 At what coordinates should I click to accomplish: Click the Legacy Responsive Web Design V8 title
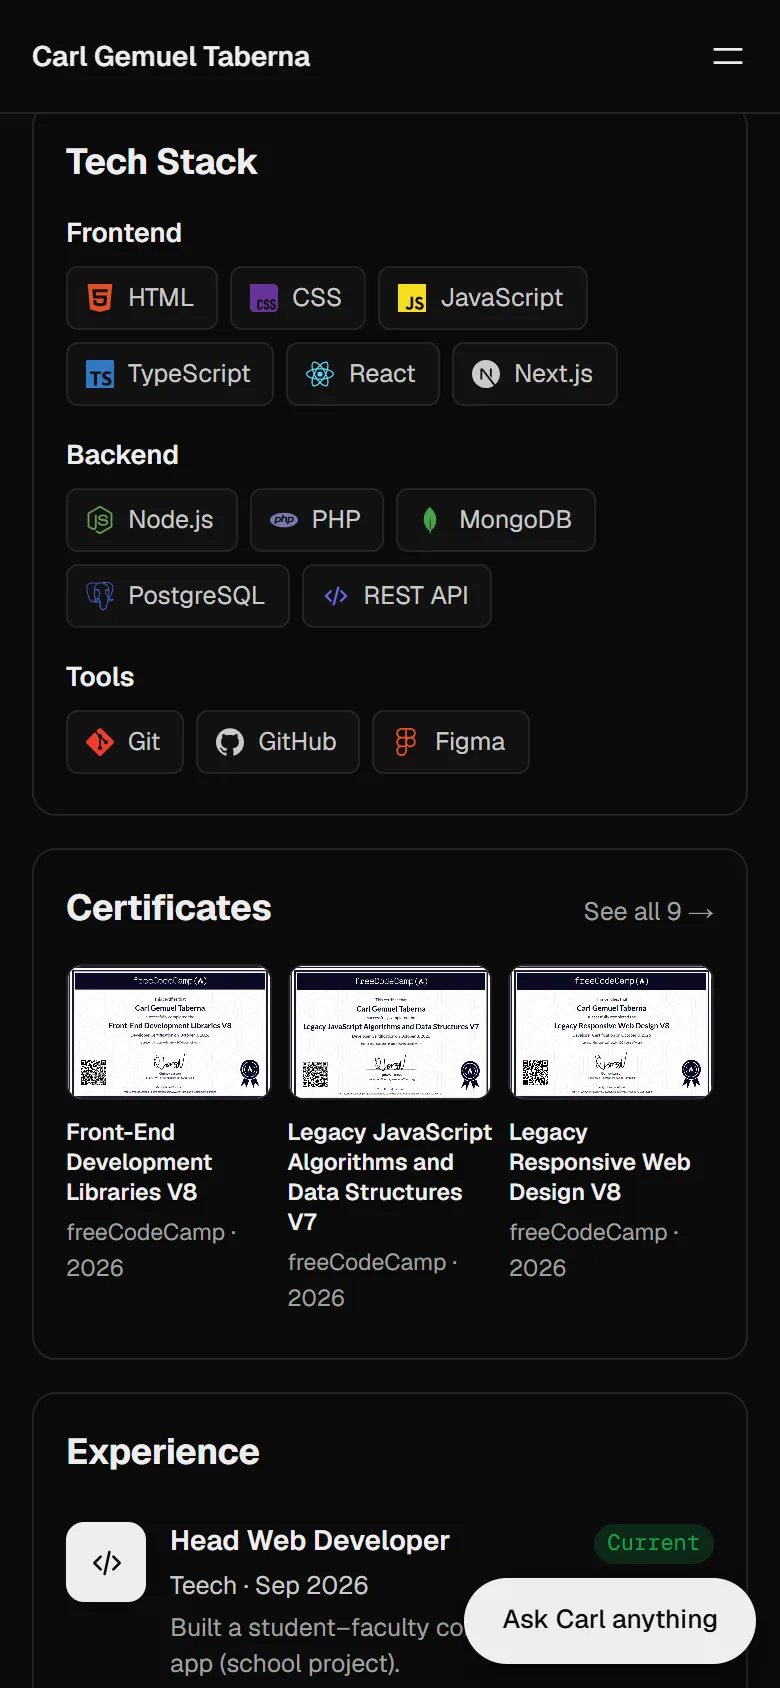599,1162
